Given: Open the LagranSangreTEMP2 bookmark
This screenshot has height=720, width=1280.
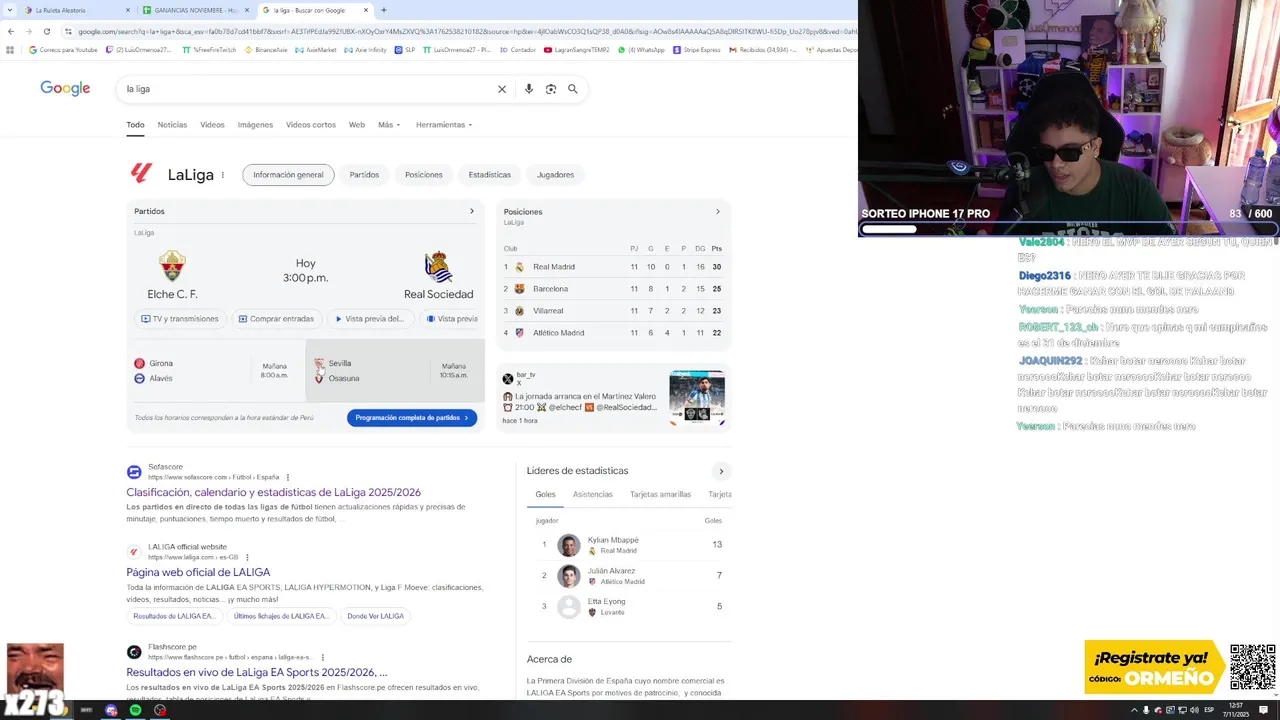Looking at the screenshot, I should point(578,49).
